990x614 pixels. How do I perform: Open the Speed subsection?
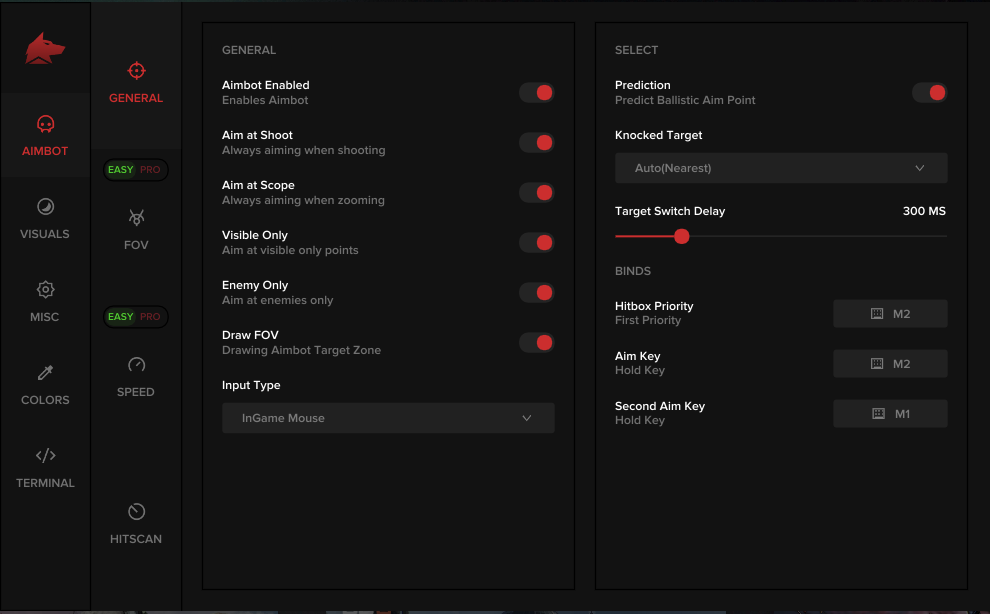[135, 377]
